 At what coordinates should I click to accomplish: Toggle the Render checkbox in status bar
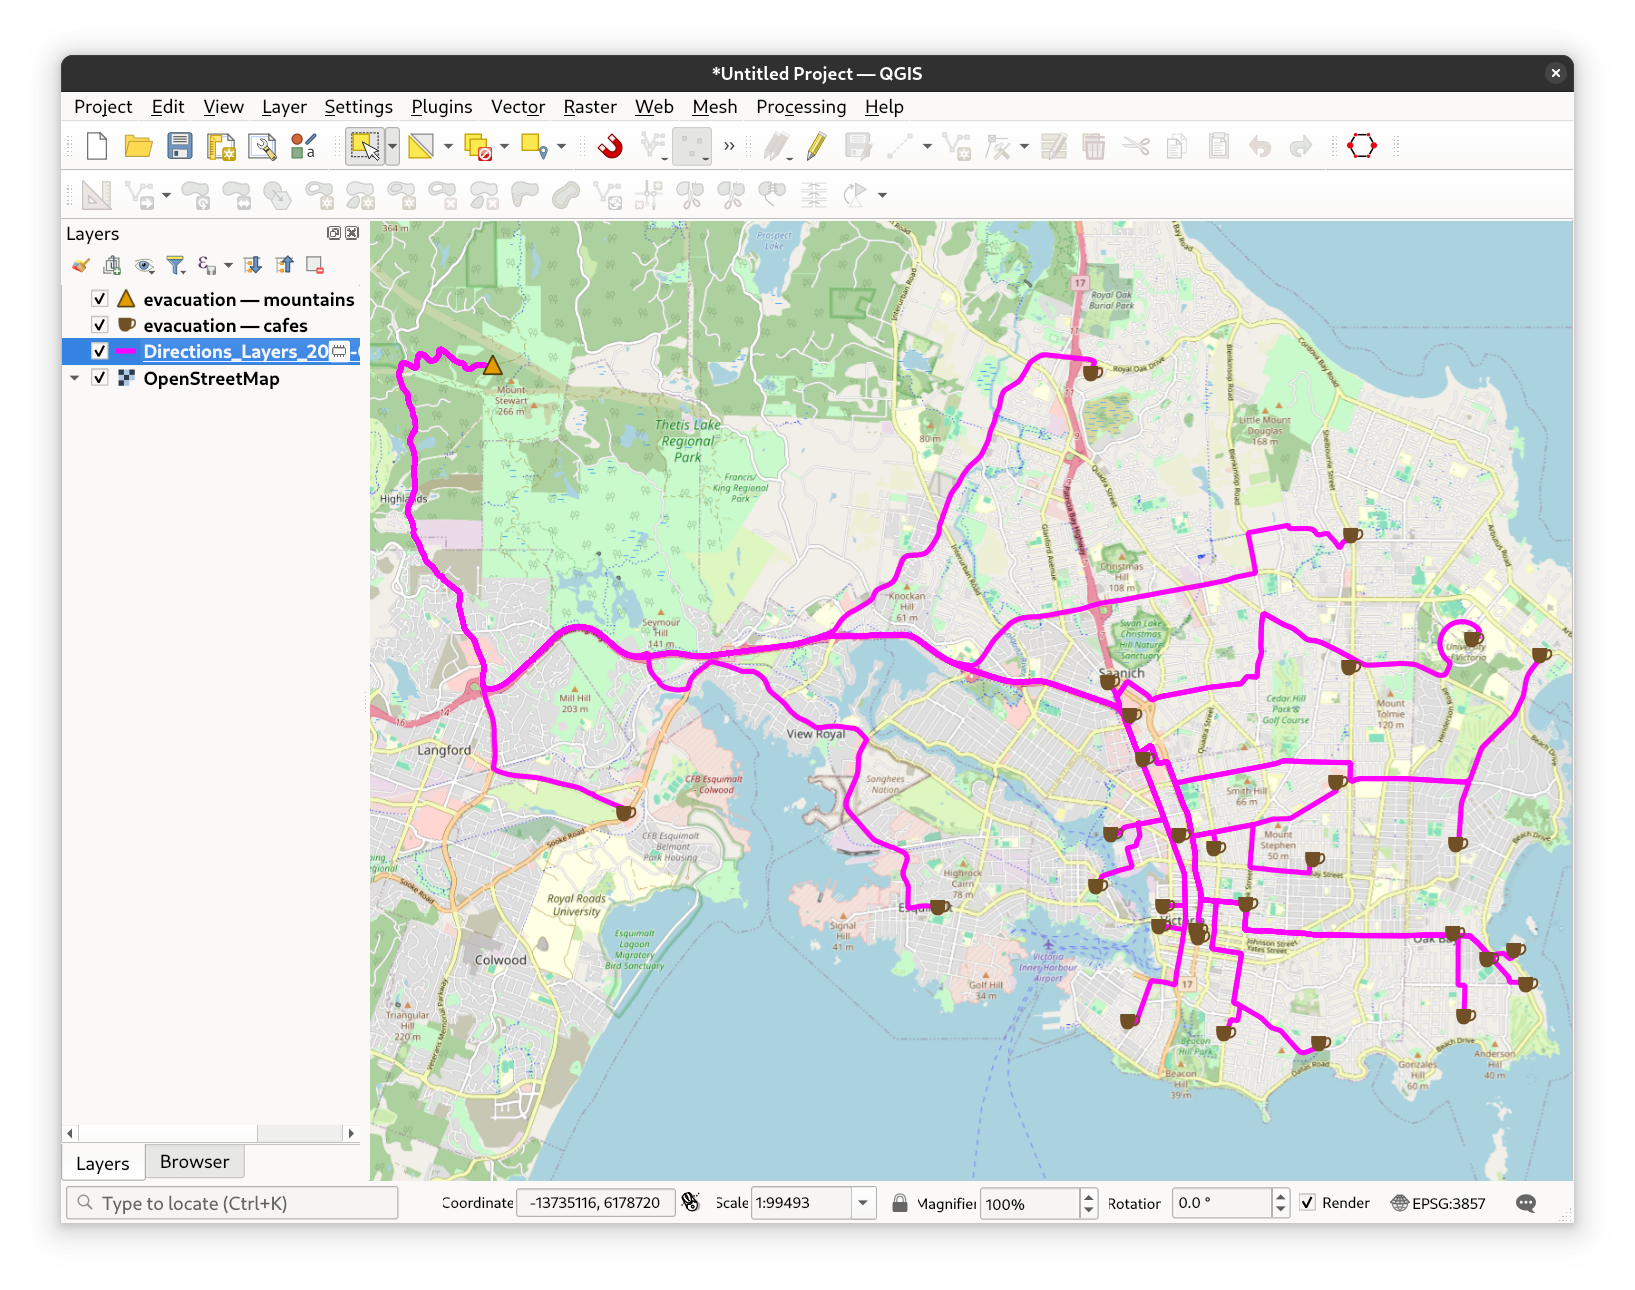coord(1308,1203)
